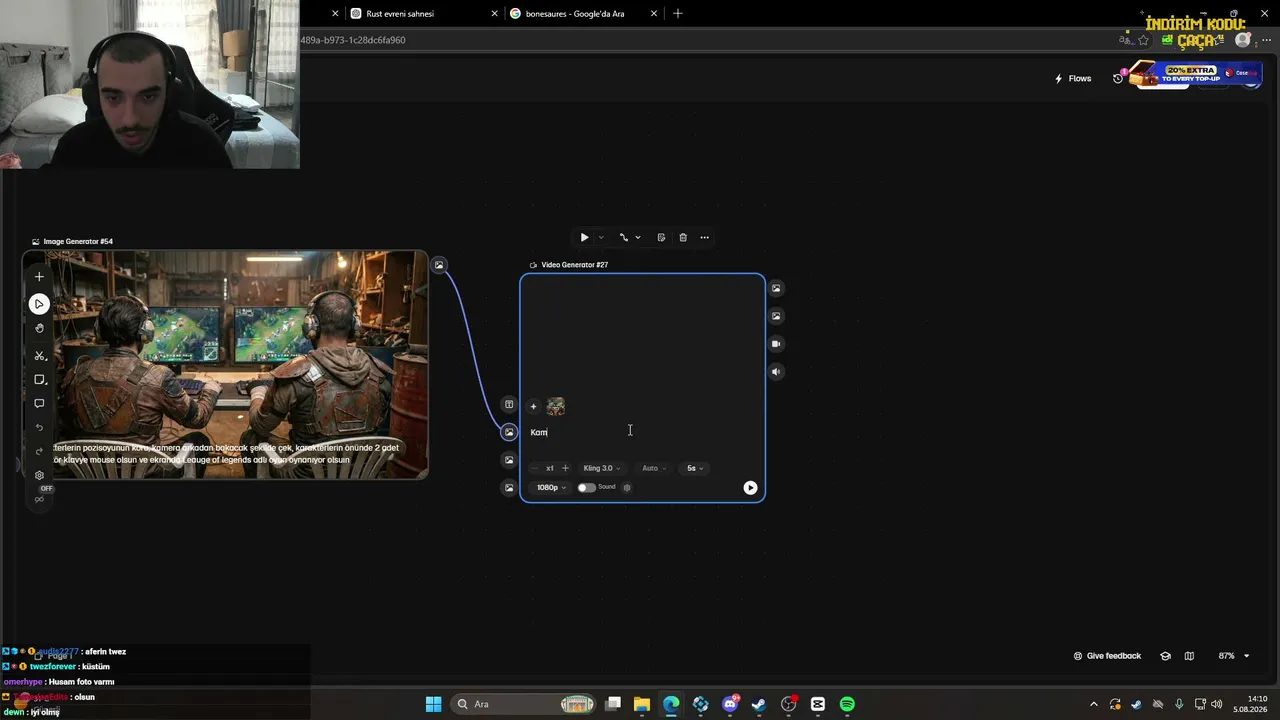Click the taskbar search box 'Ara'
The height and width of the screenshot is (720, 1280).
tap(524, 704)
